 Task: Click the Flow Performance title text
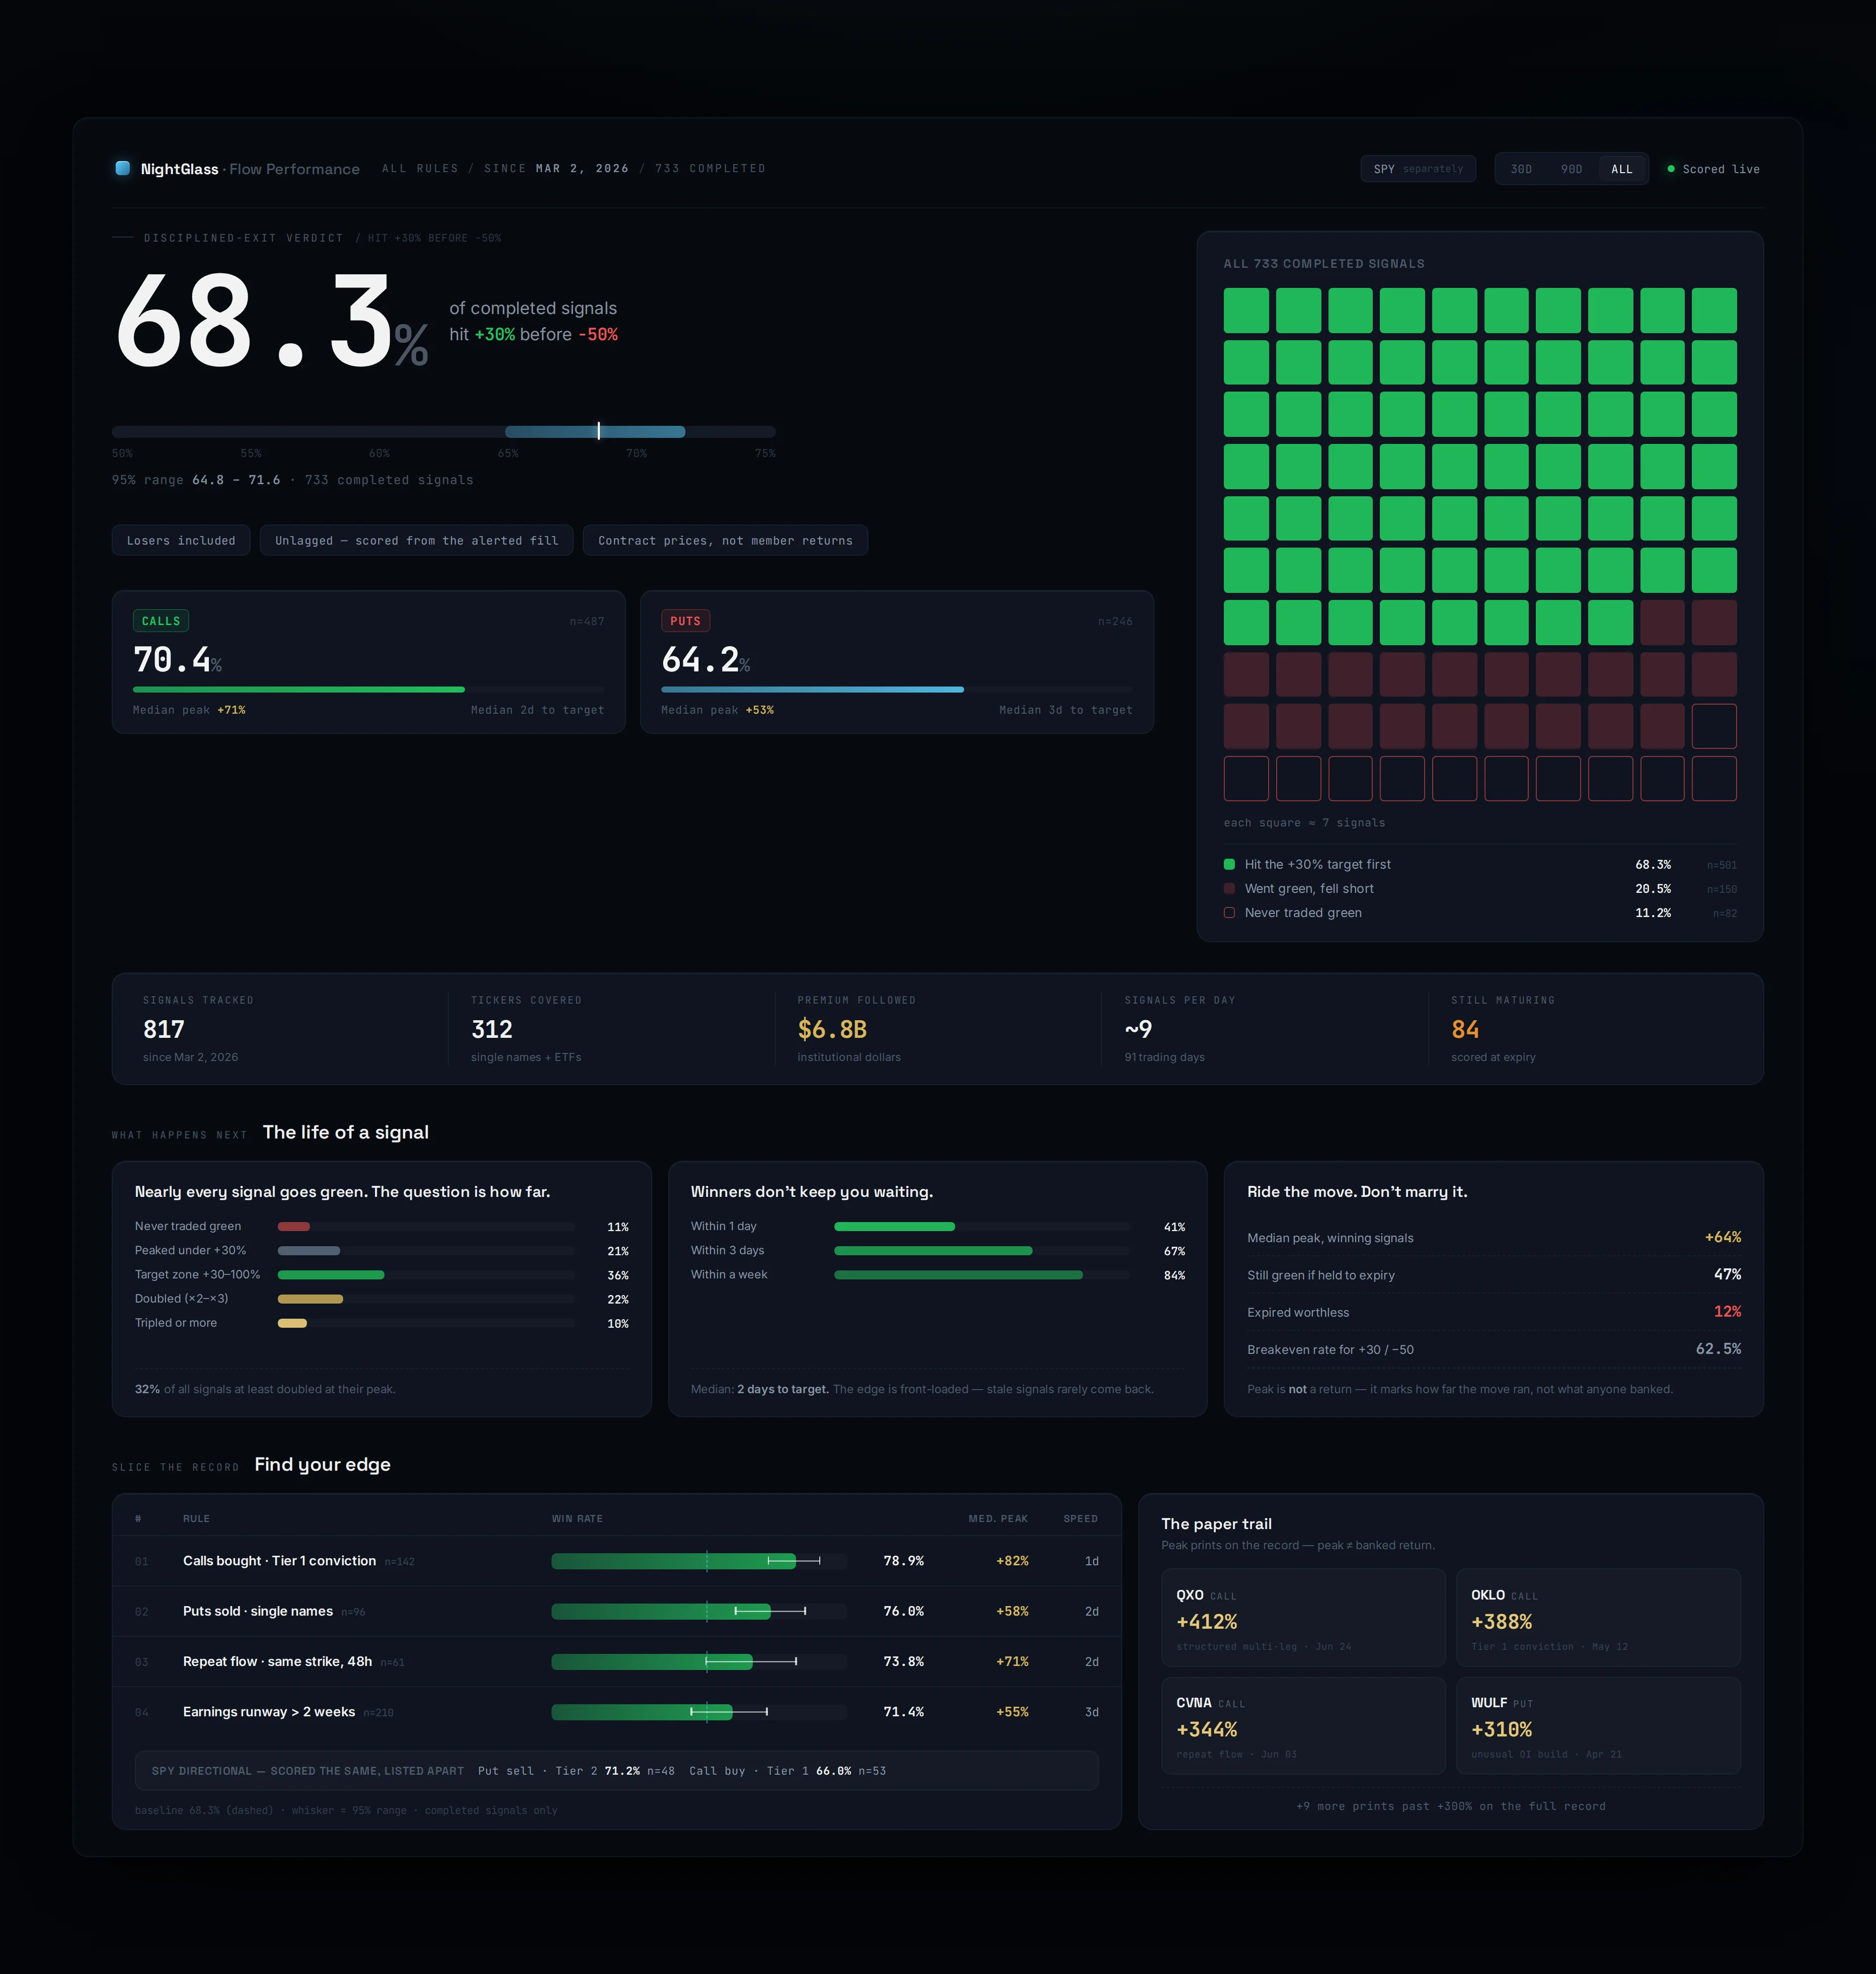coord(294,169)
